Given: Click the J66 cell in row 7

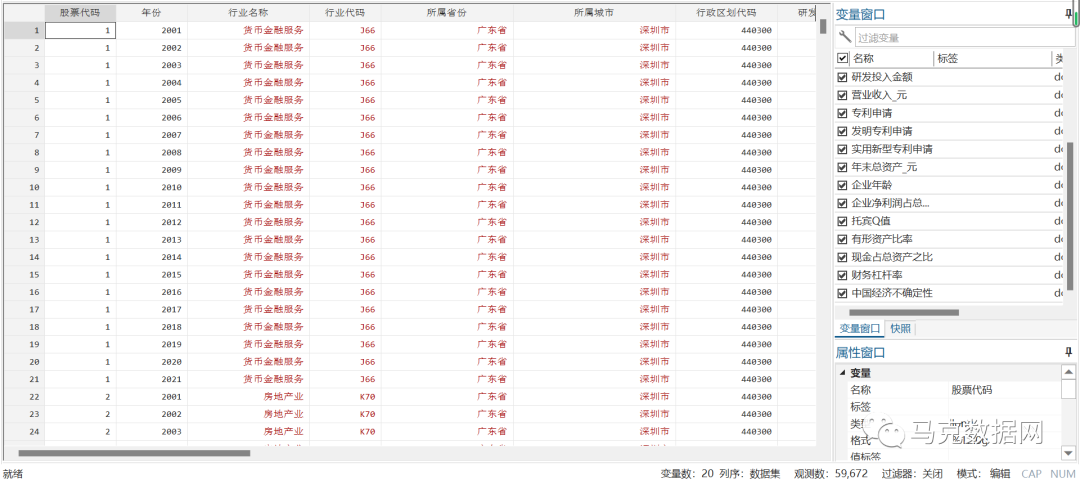Looking at the screenshot, I should coord(345,135).
